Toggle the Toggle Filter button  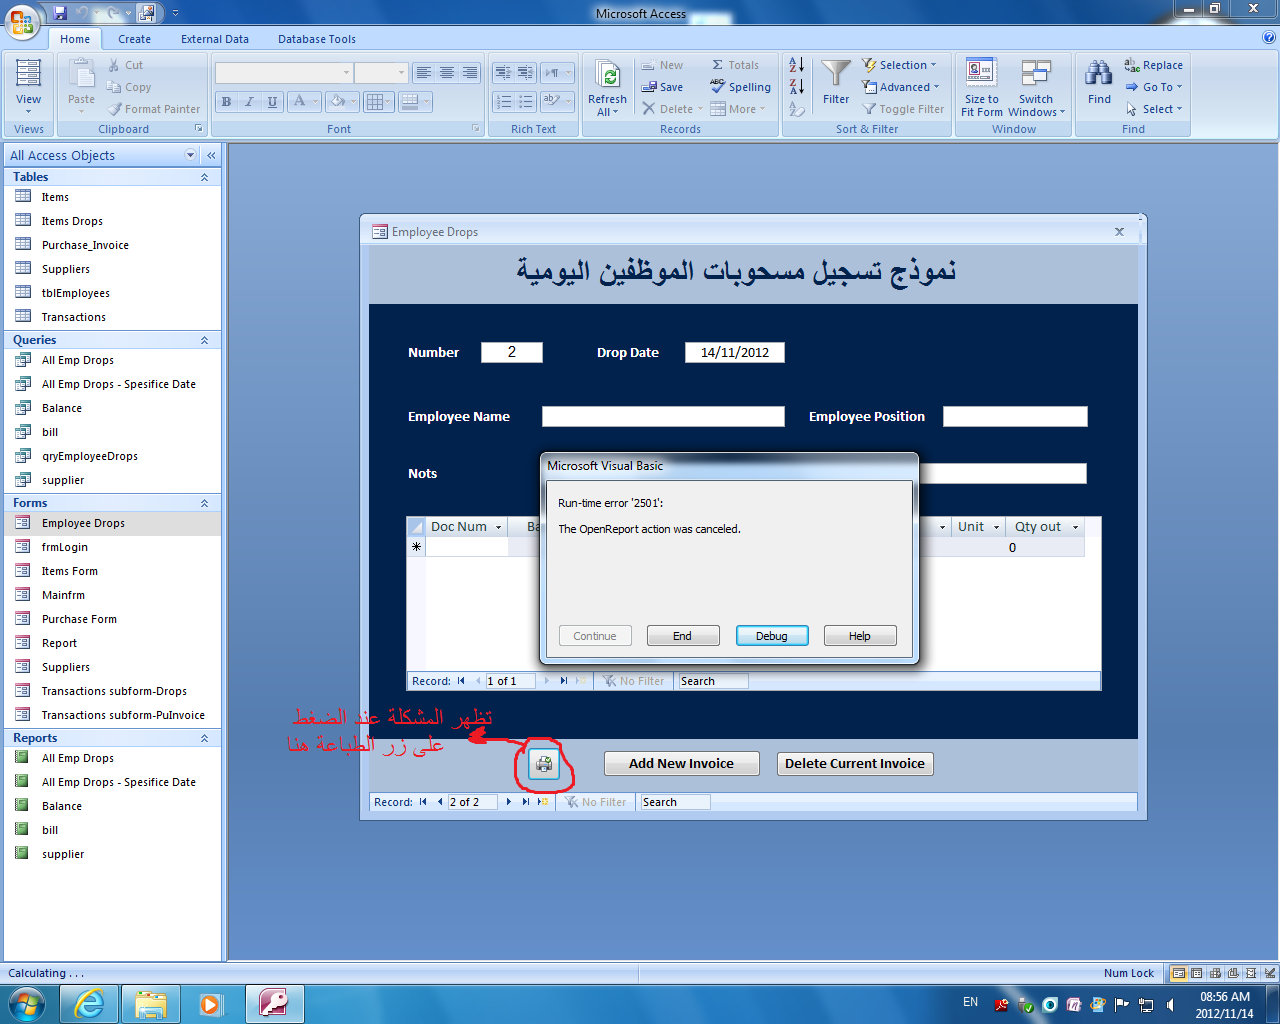[x=904, y=109]
